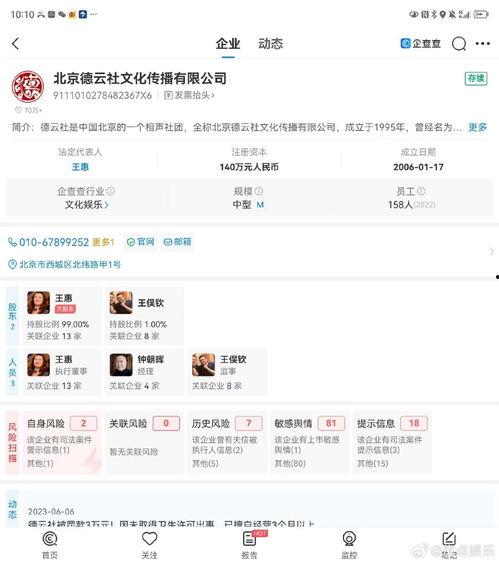The width and height of the screenshot is (499, 563).
Task: Open legal representative 王惠 link
Action: [x=80, y=167]
